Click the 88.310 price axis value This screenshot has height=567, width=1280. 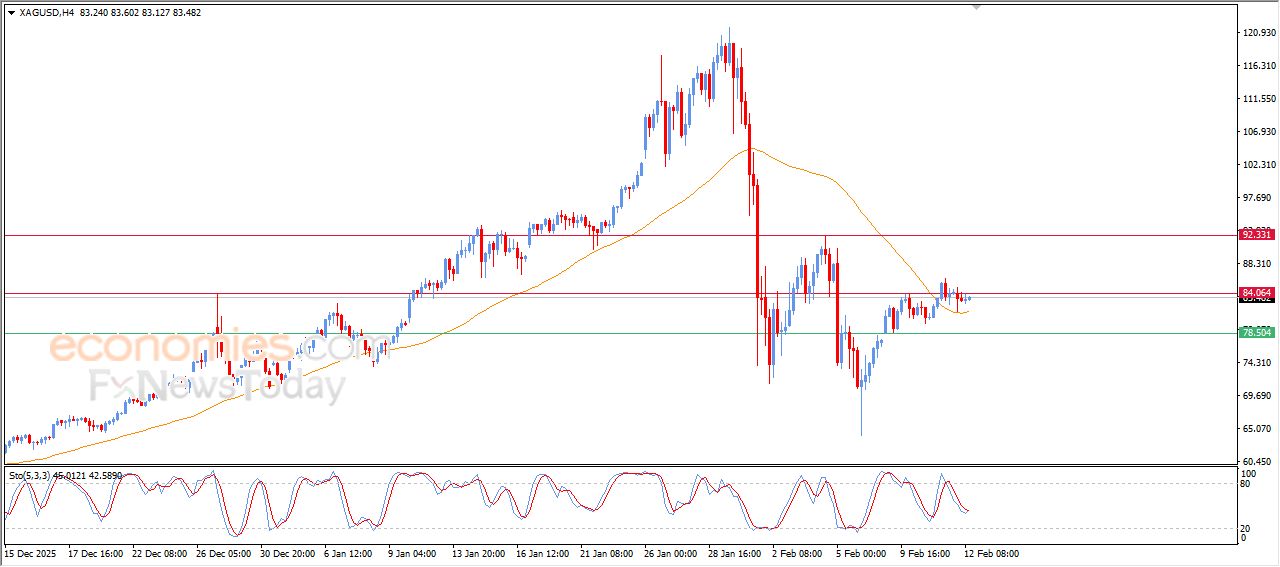point(1258,264)
